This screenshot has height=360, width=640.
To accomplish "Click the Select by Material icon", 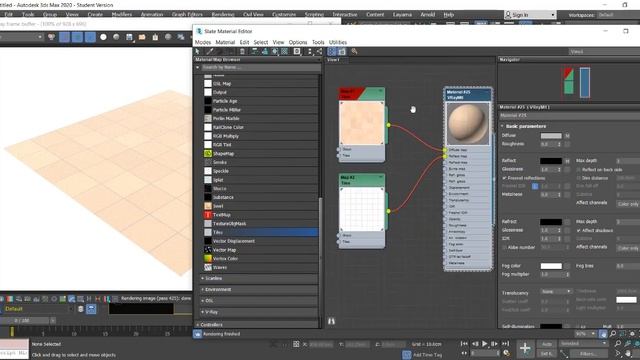I will click(x=354, y=51).
